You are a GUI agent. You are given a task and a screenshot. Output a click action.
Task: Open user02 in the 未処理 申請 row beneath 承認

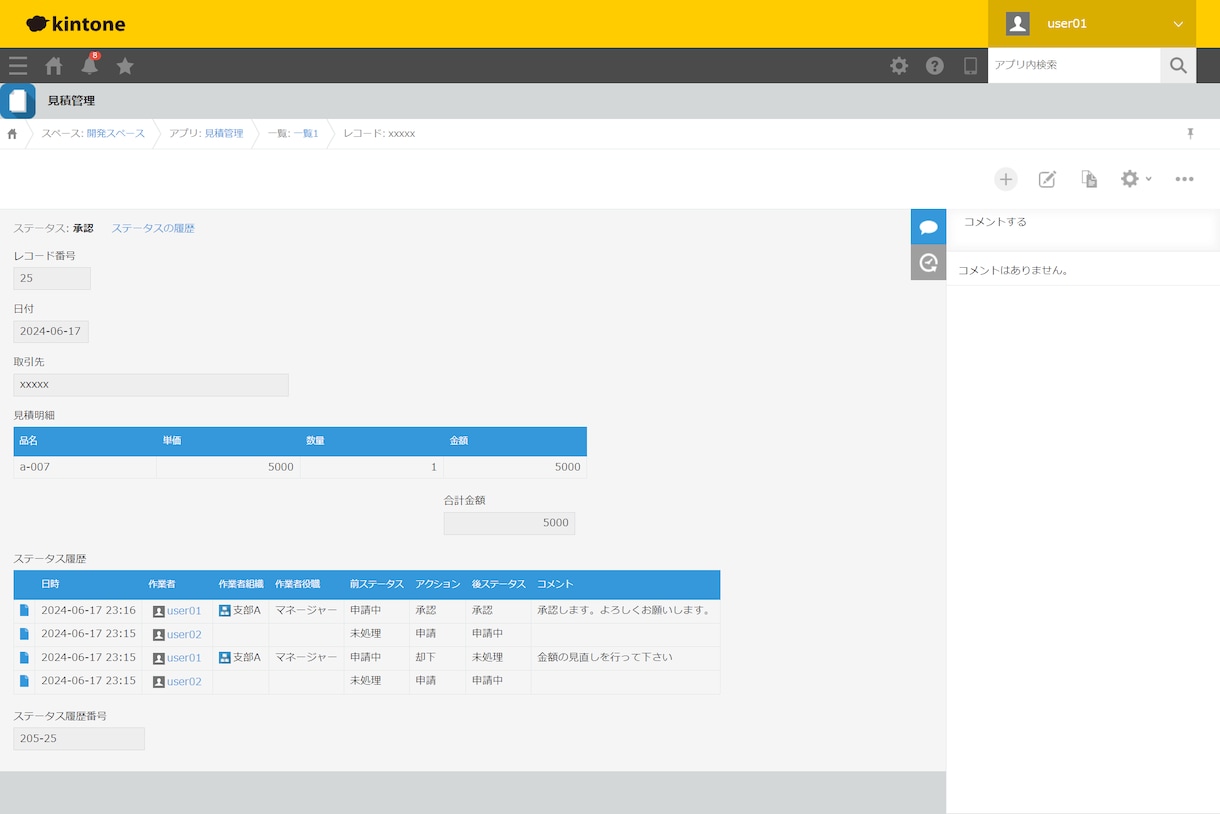pyautogui.click(x=184, y=635)
